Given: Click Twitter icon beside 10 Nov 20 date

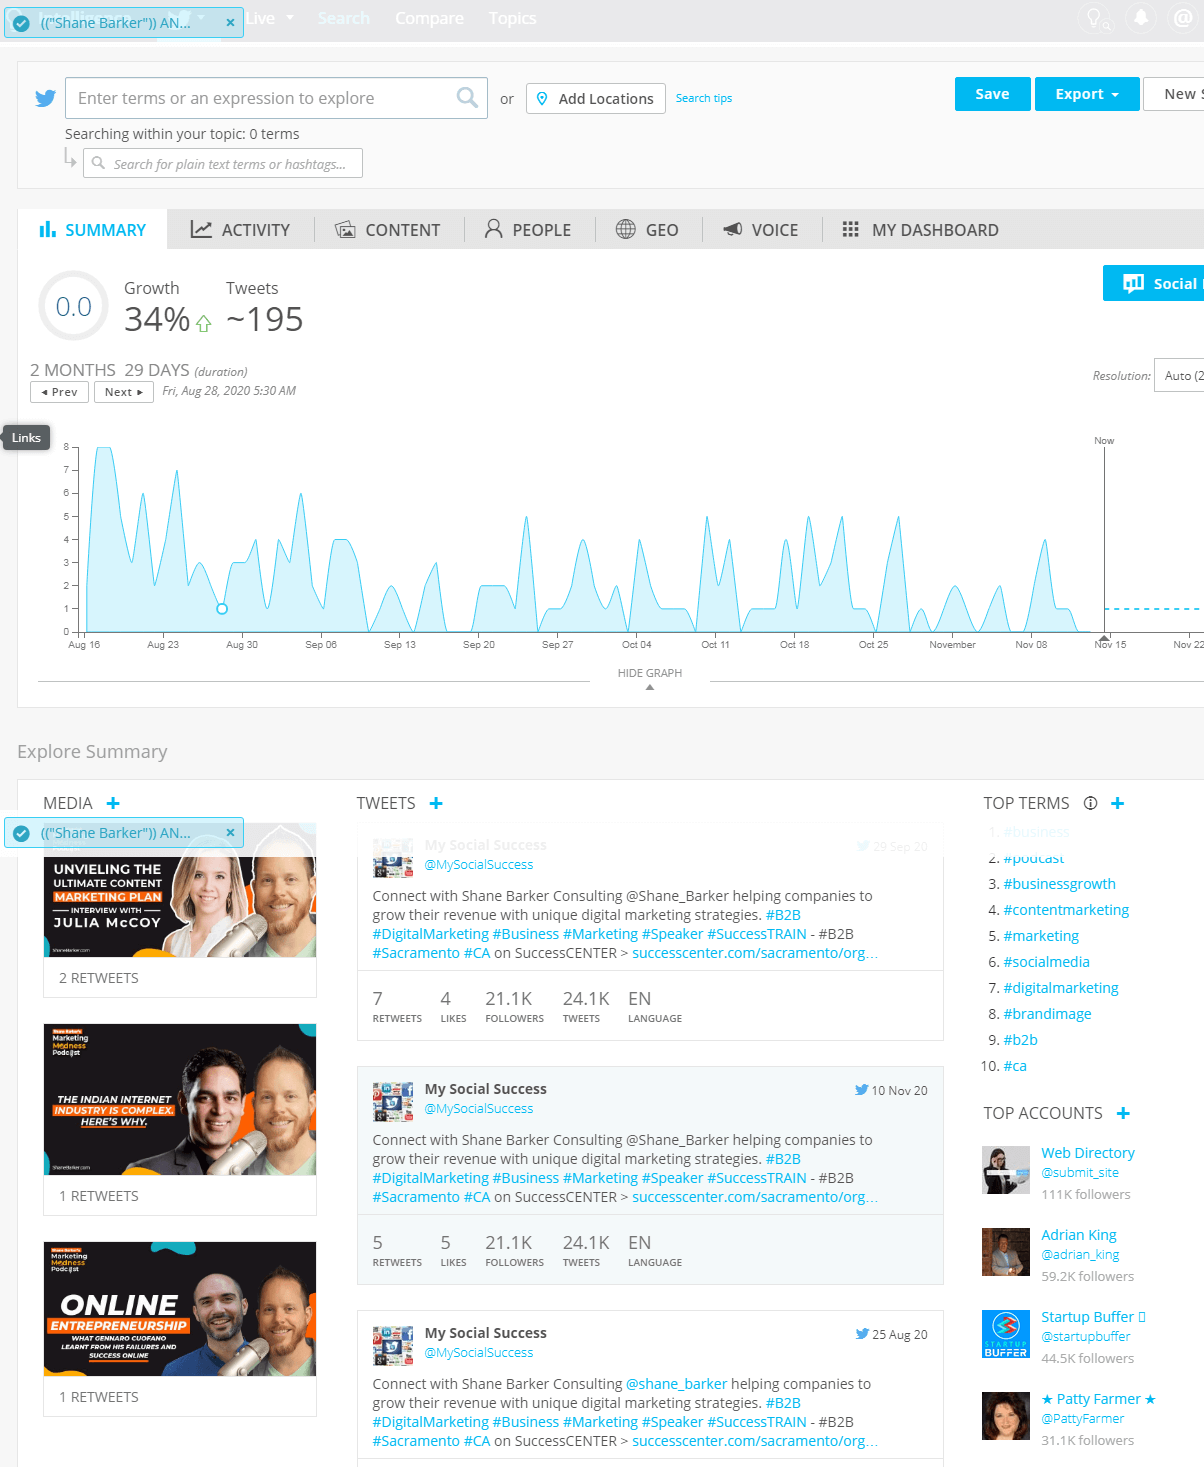Looking at the screenshot, I should (x=861, y=1090).
